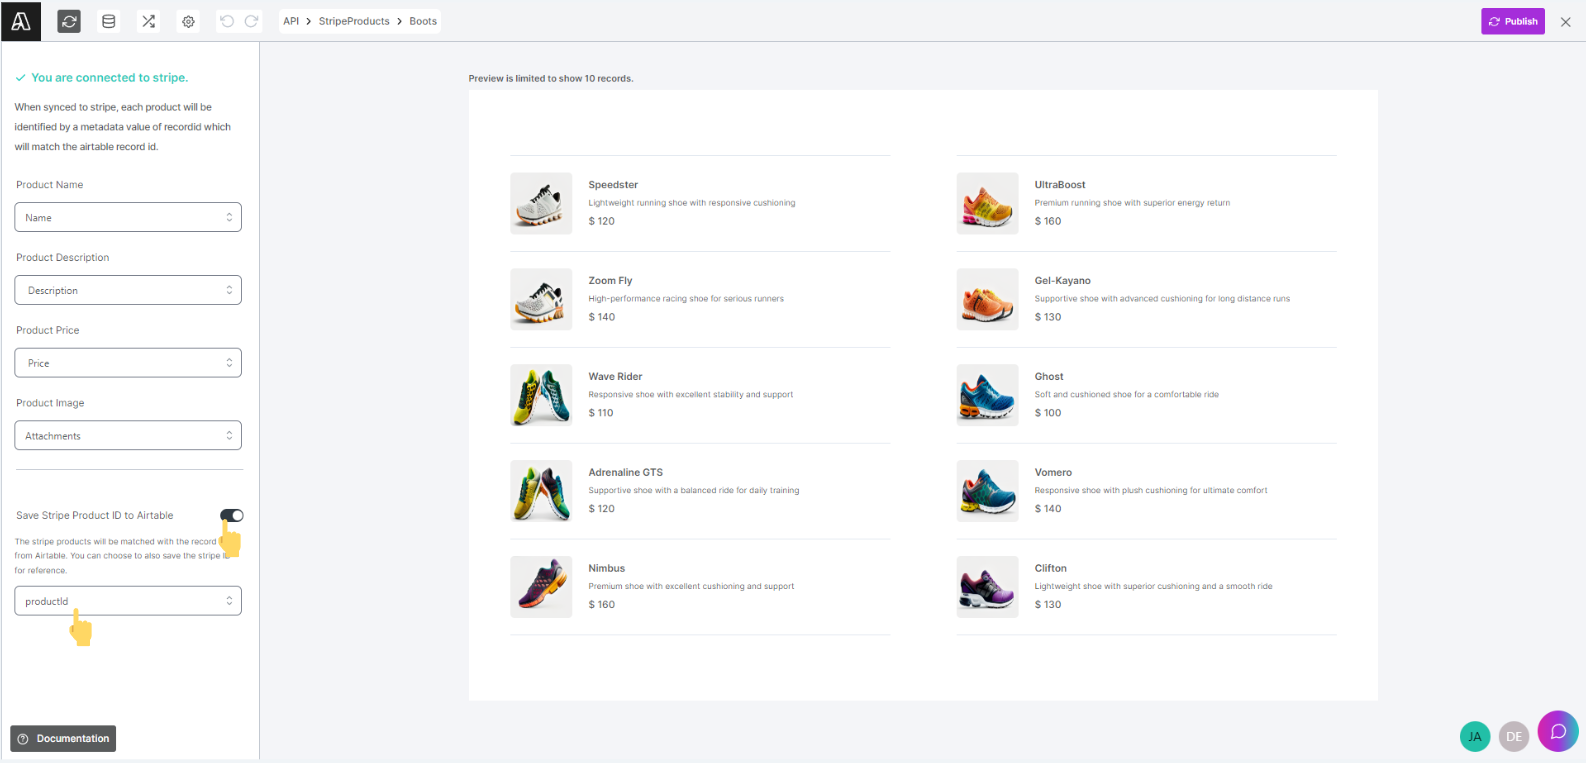Screen dimensions: 1586x763
Task: Click the JA user avatar
Action: pos(1475,736)
